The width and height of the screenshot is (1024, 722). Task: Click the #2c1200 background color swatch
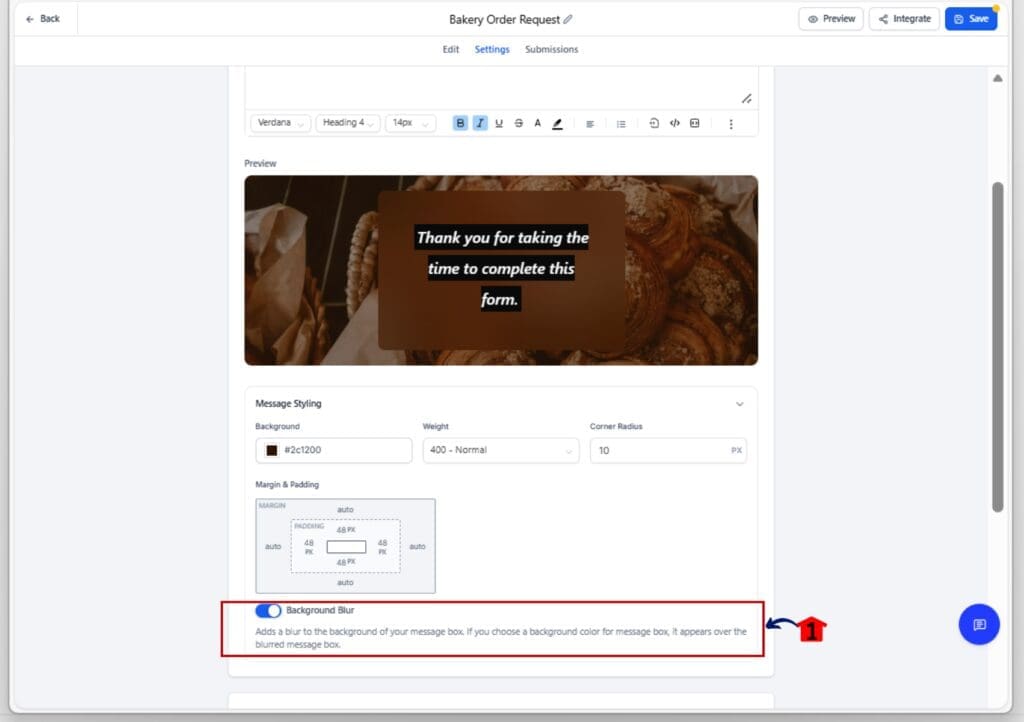(271, 450)
